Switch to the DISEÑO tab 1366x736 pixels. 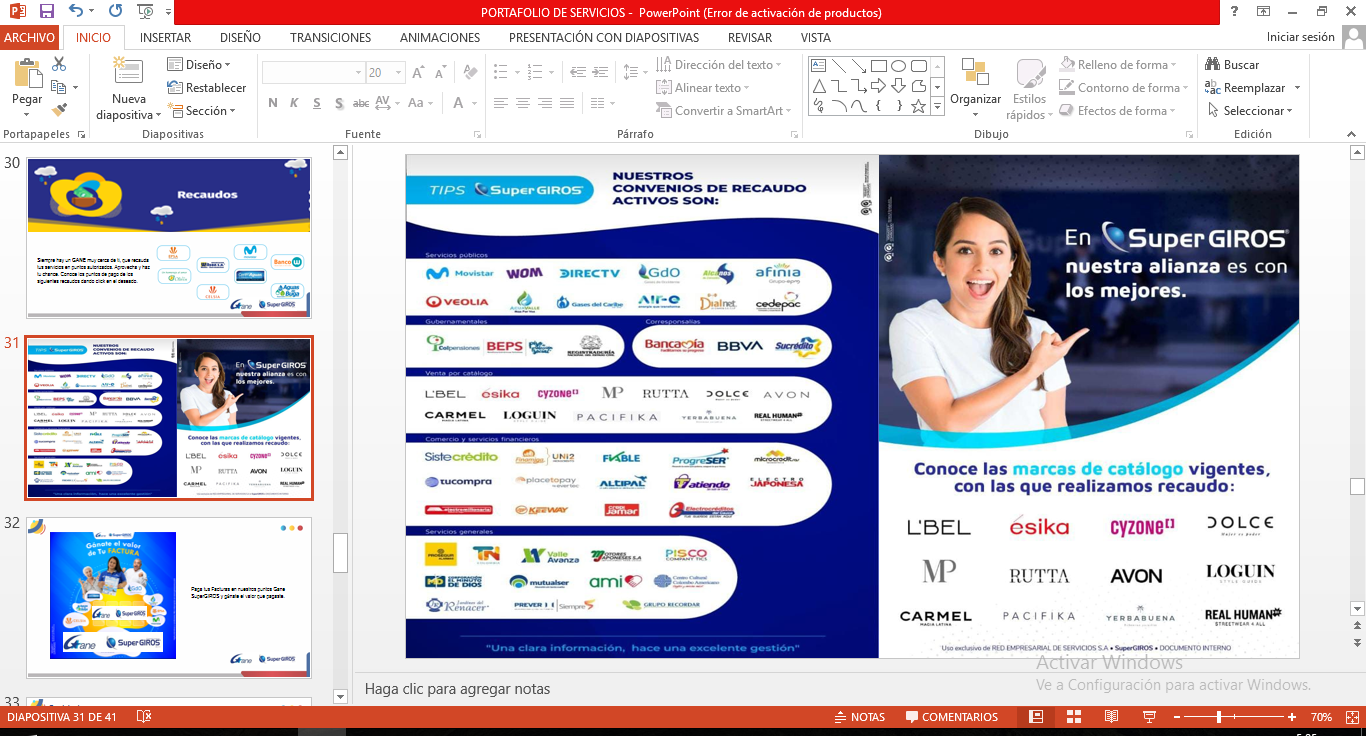[240, 38]
